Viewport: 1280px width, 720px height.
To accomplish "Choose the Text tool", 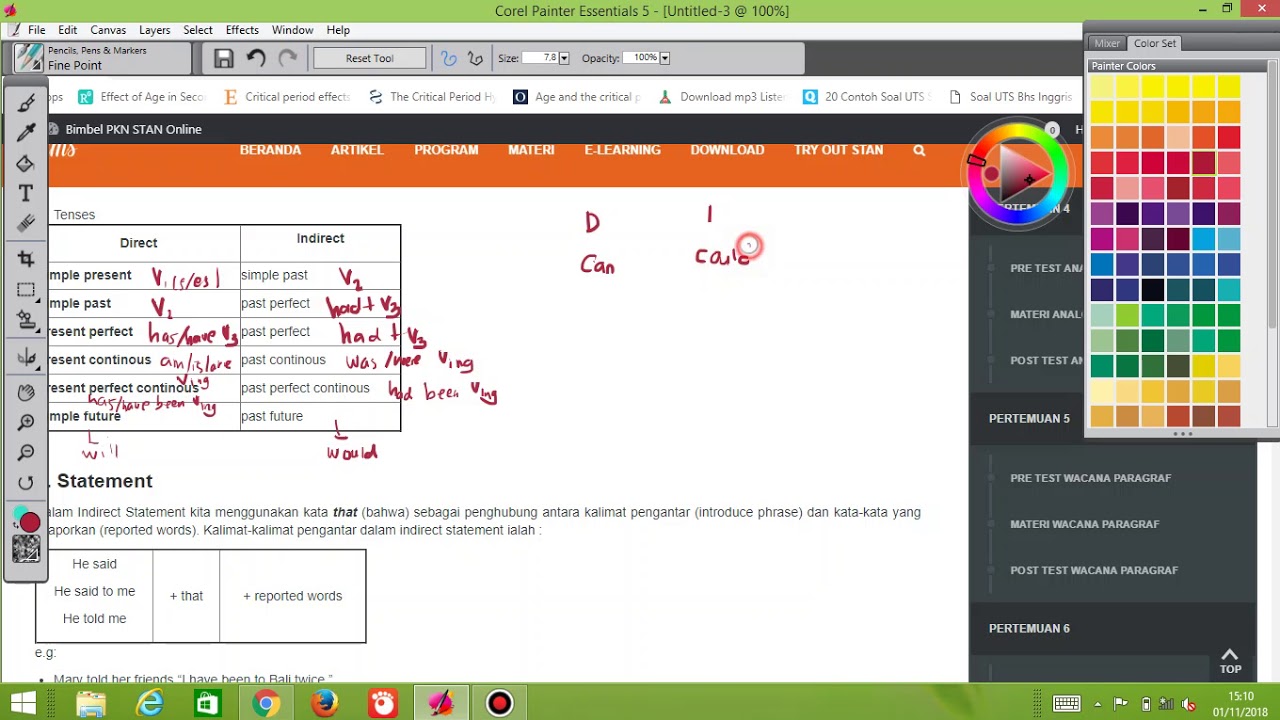I will click(26, 193).
